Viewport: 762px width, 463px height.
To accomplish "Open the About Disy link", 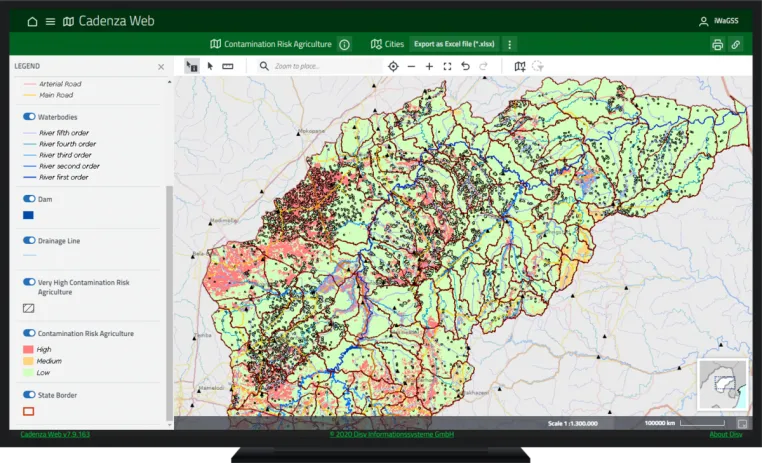I will tap(726, 434).
